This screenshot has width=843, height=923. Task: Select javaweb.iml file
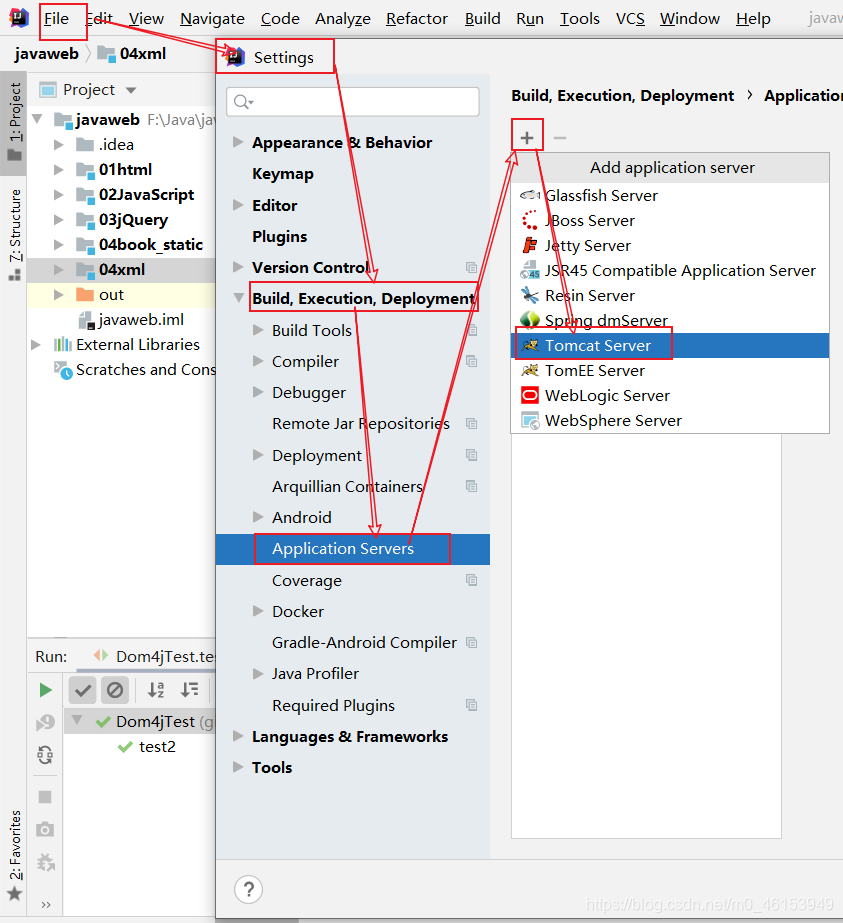[141, 320]
